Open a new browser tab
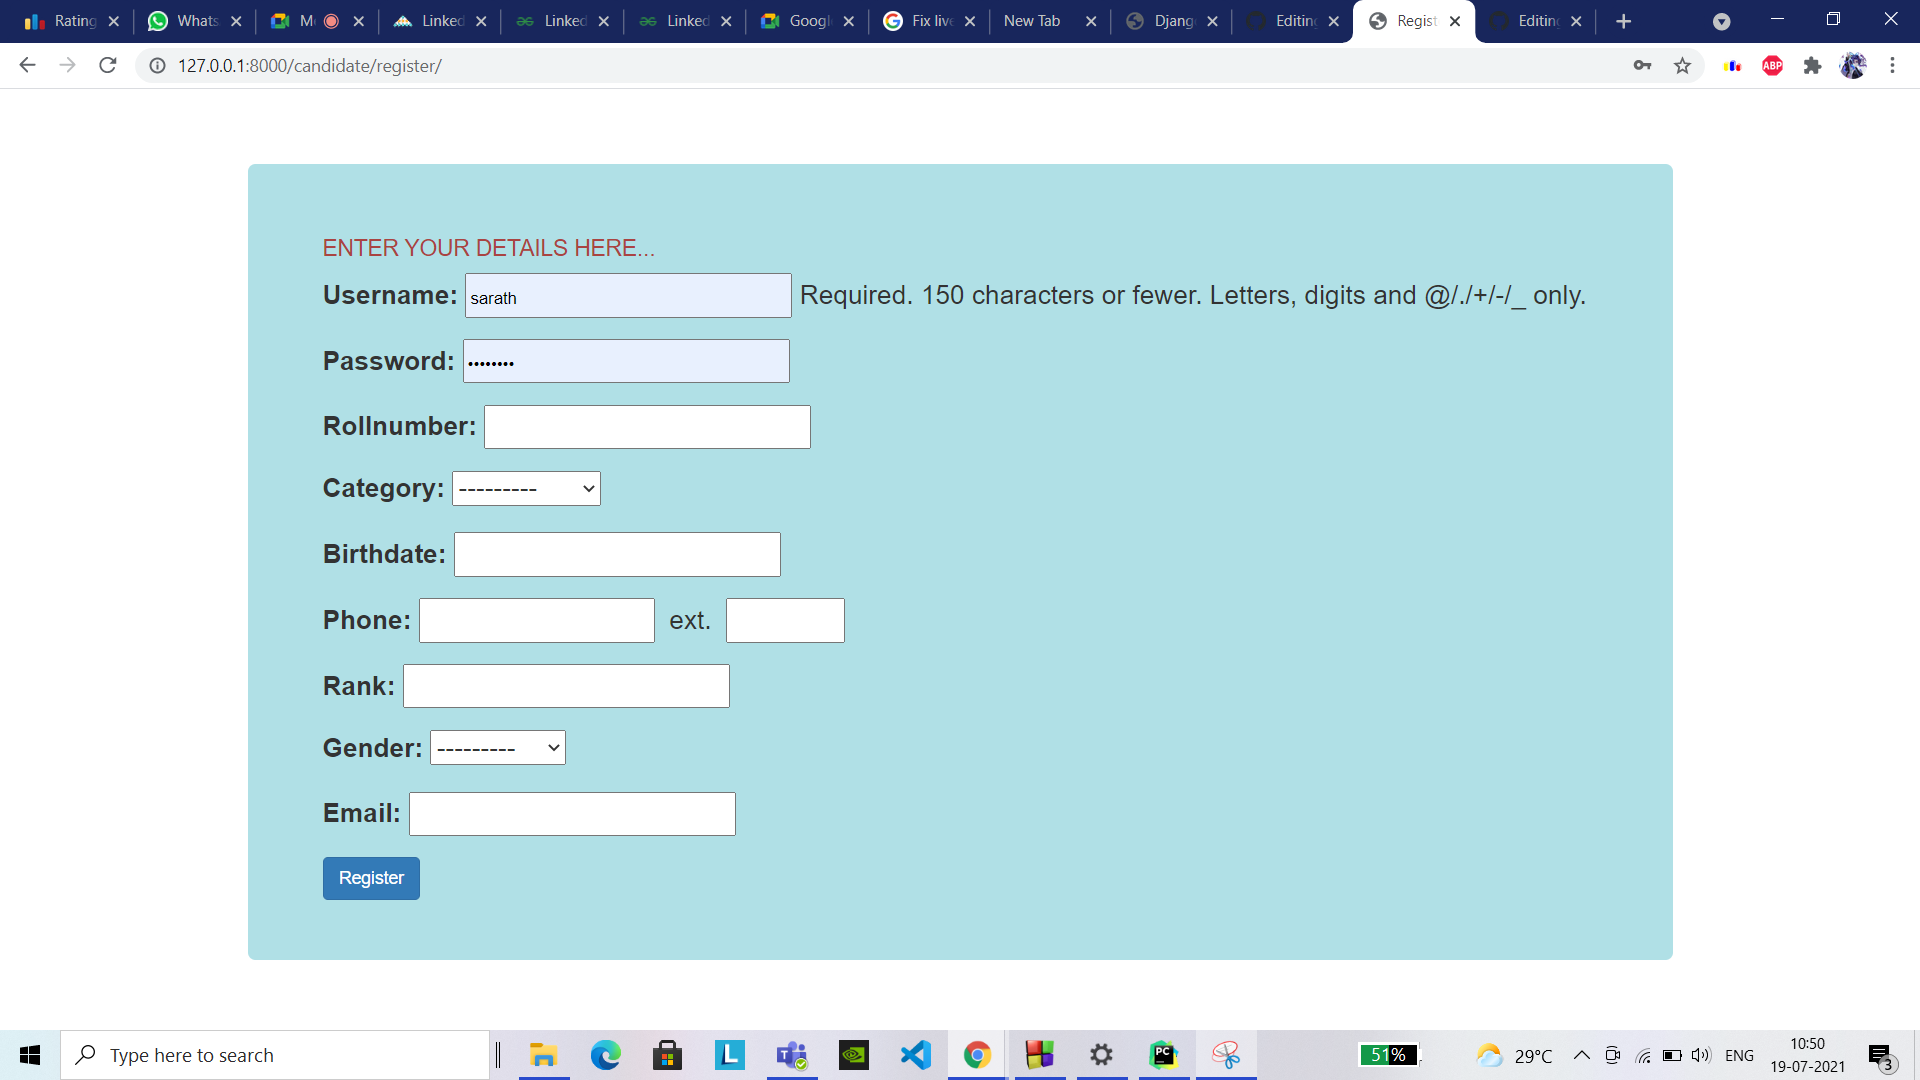 click(x=1623, y=21)
